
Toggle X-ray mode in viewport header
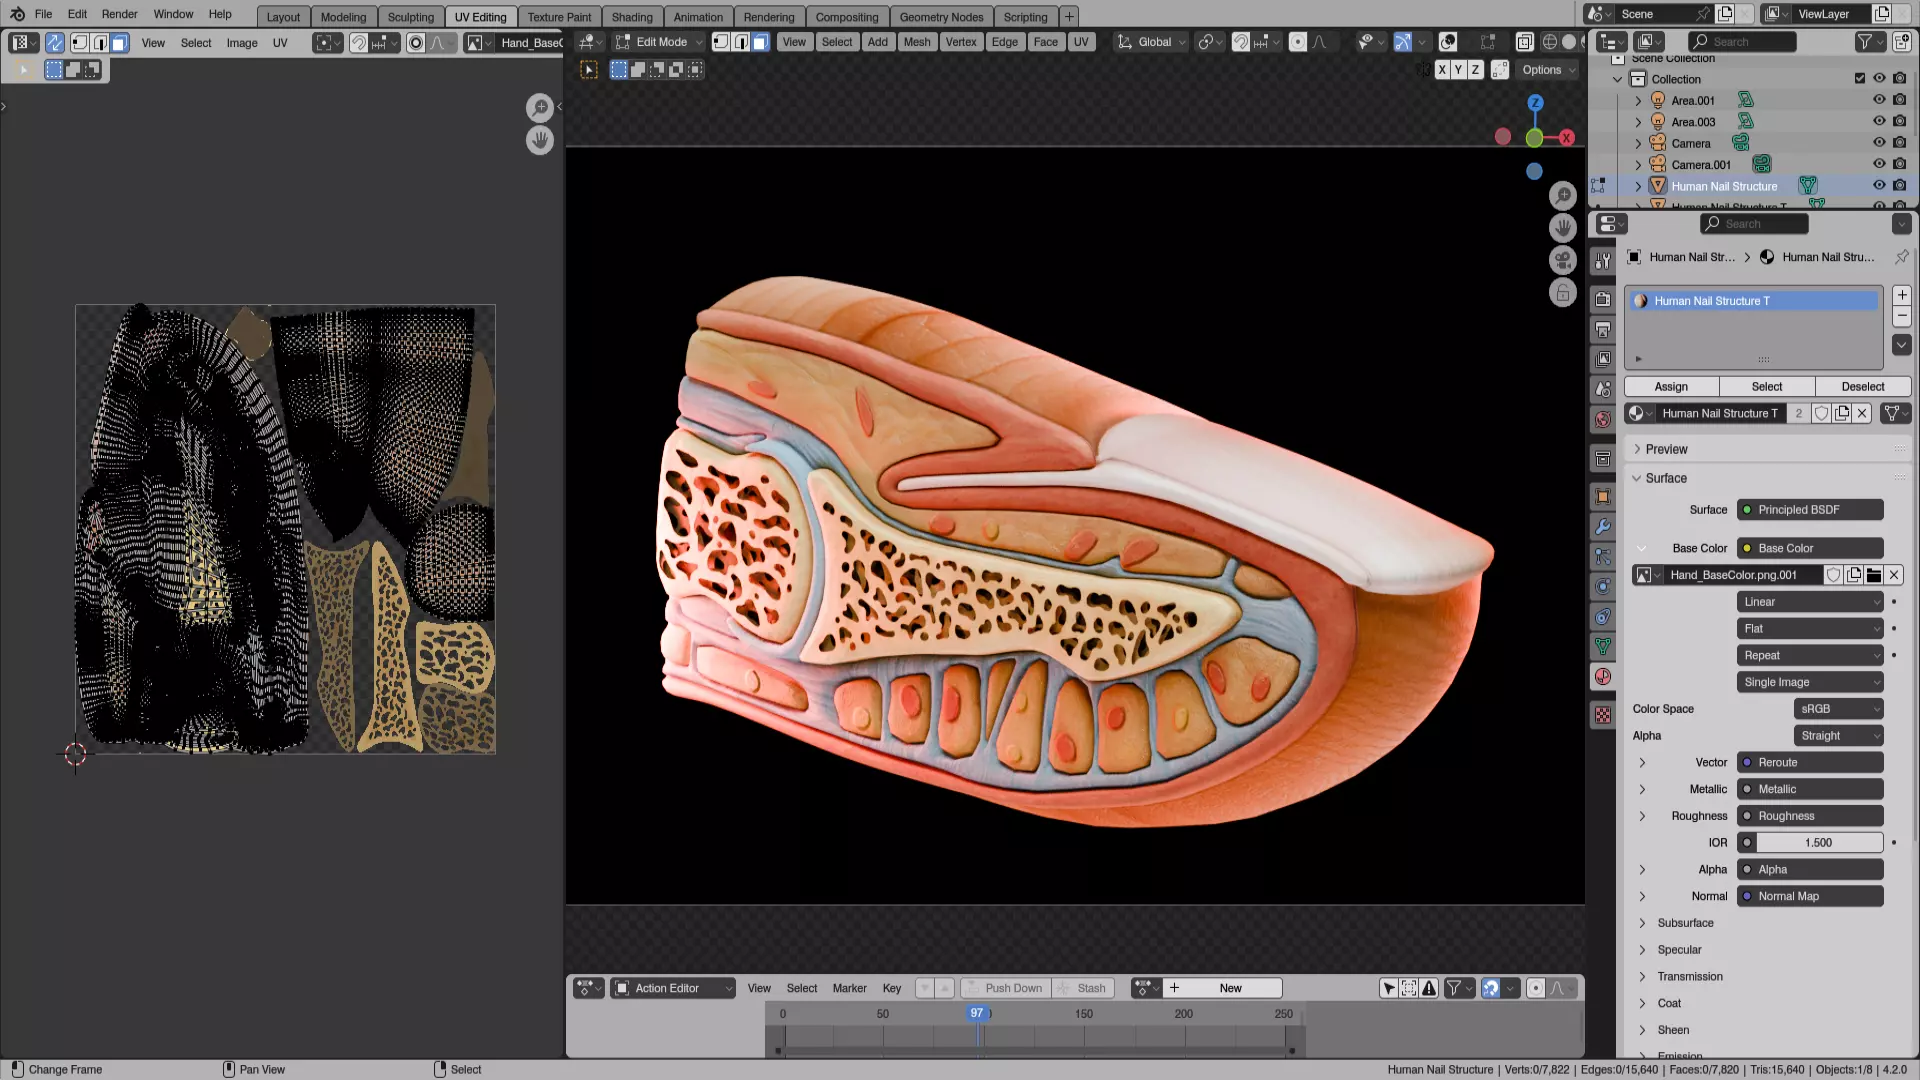[1524, 42]
